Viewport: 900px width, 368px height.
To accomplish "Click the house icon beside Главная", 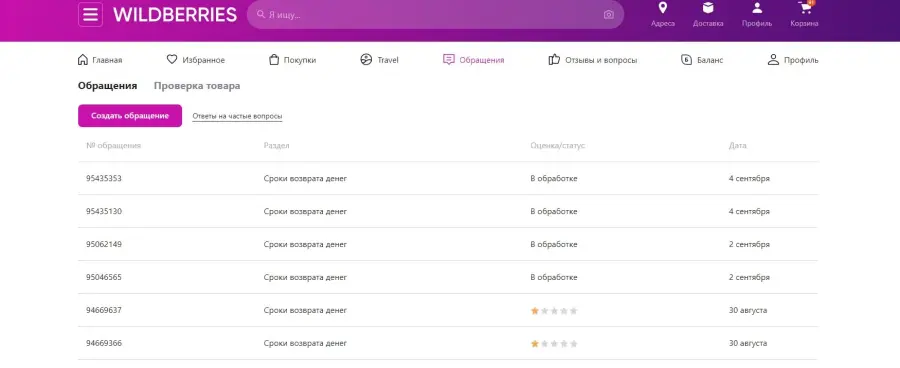I will pyautogui.click(x=83, y=60).
